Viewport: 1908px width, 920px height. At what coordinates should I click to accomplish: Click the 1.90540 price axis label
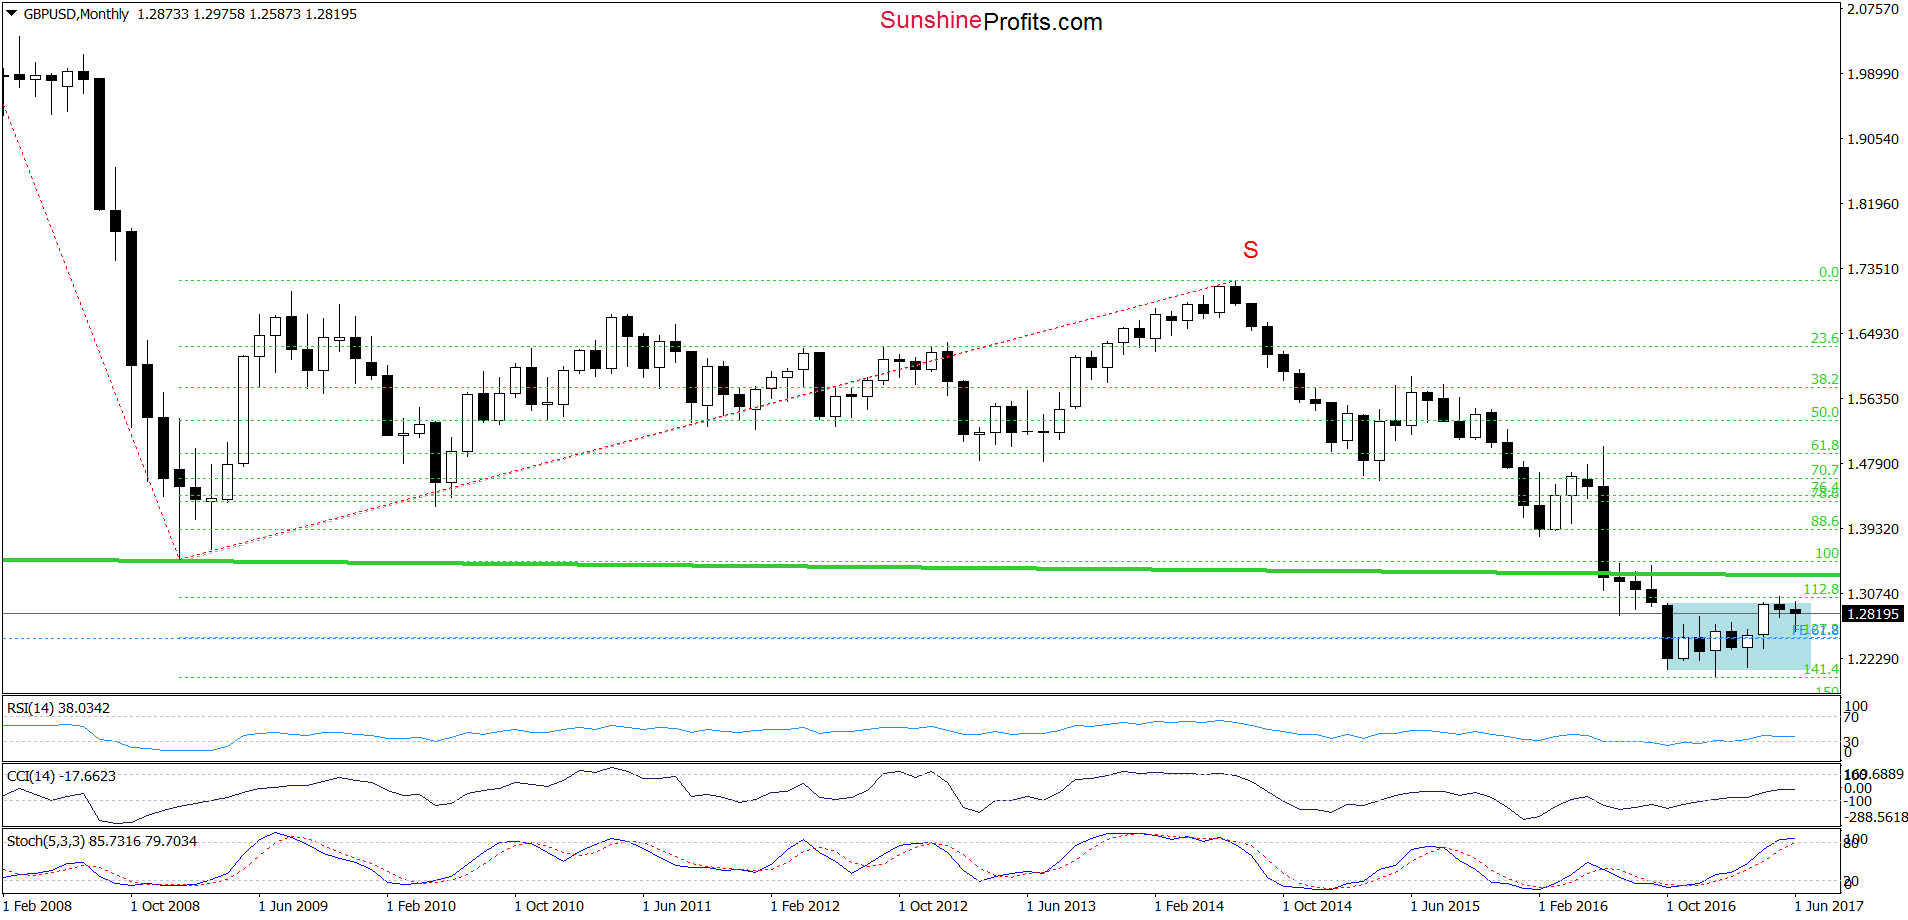pyautogui.click(x=1872, y=139)
